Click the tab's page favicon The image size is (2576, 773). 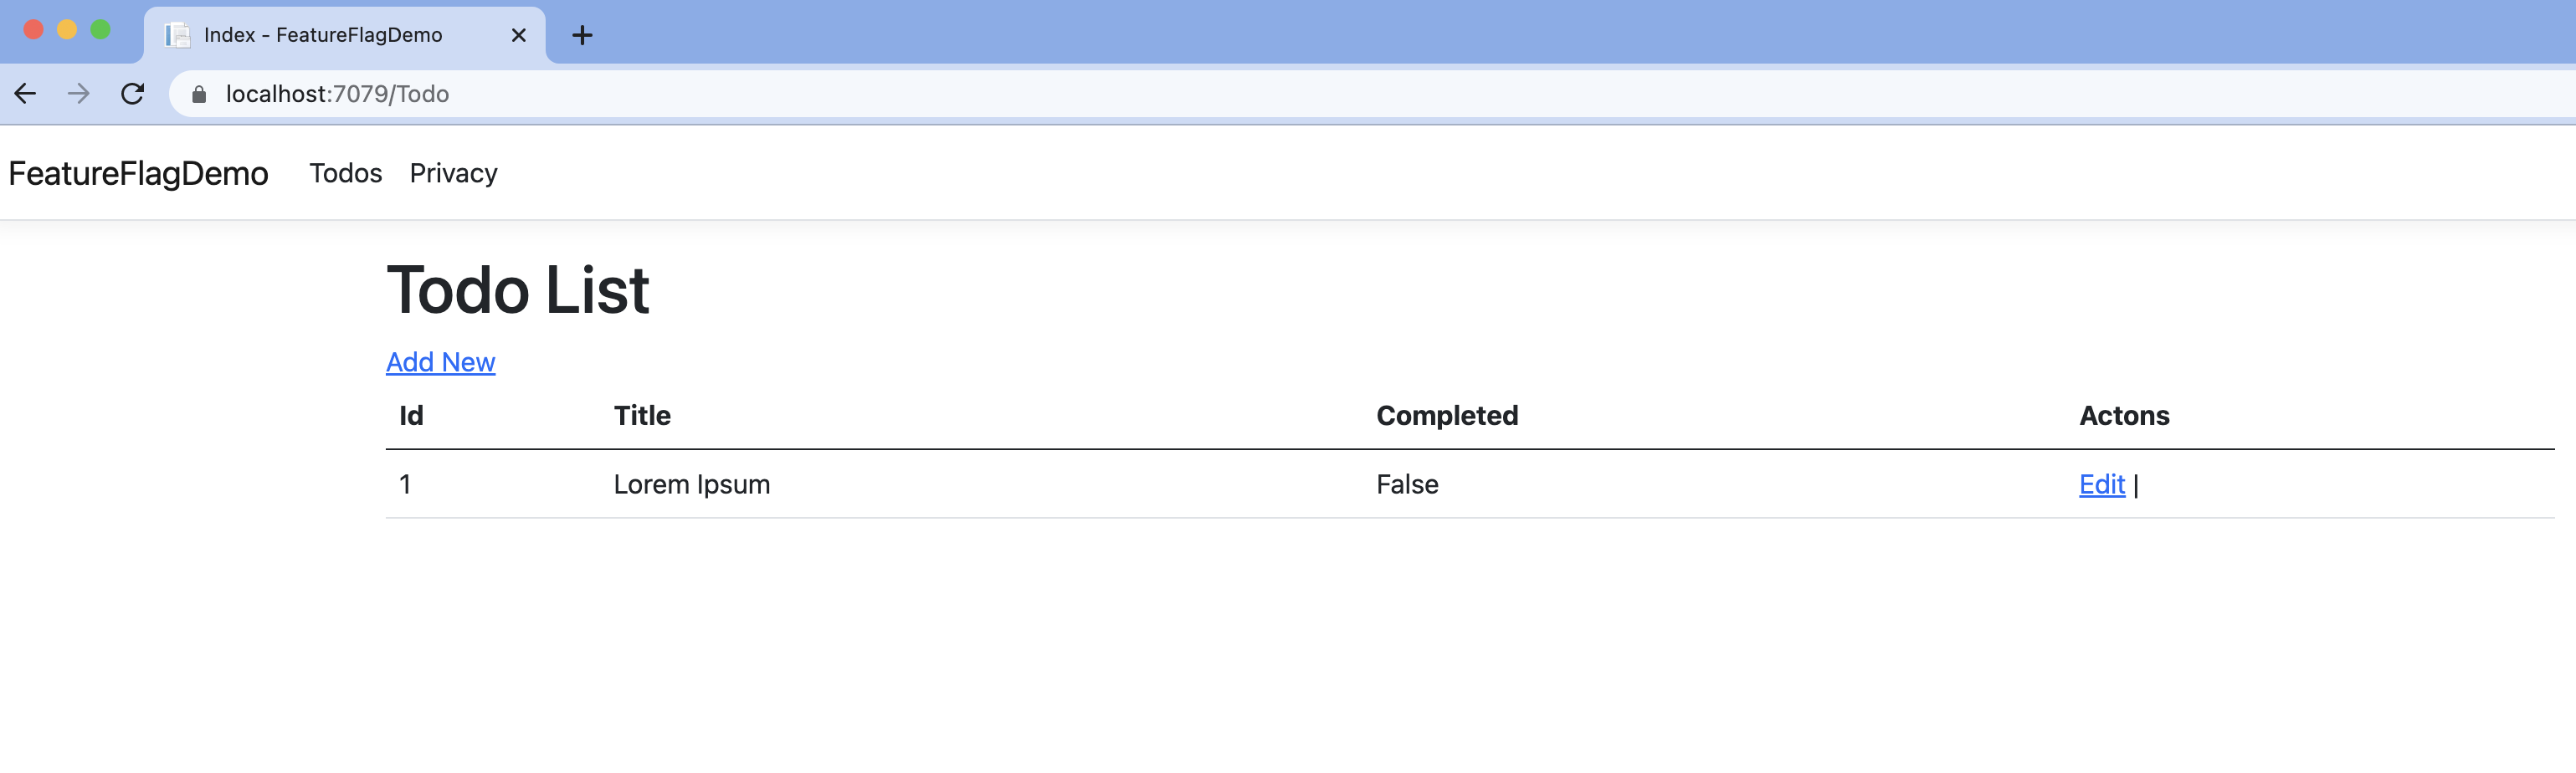coord(178,36)
